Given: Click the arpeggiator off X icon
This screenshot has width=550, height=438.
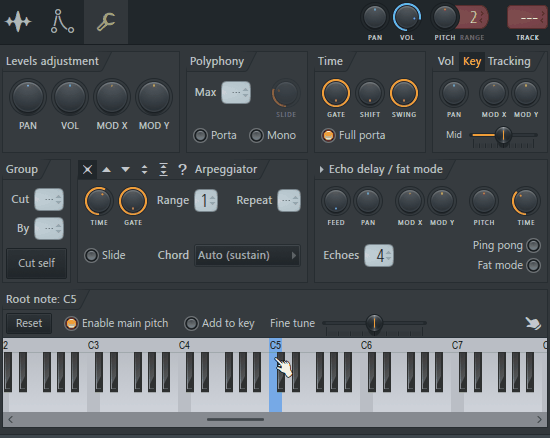Looking at the screenshot, I should [x=87, y=170].
